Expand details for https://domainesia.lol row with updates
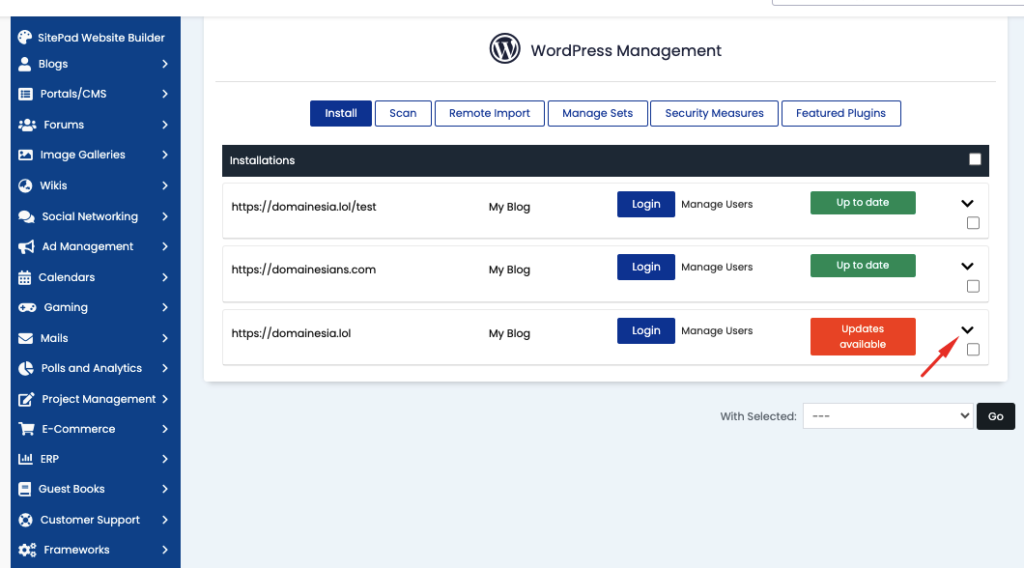 tap(967, 330)
